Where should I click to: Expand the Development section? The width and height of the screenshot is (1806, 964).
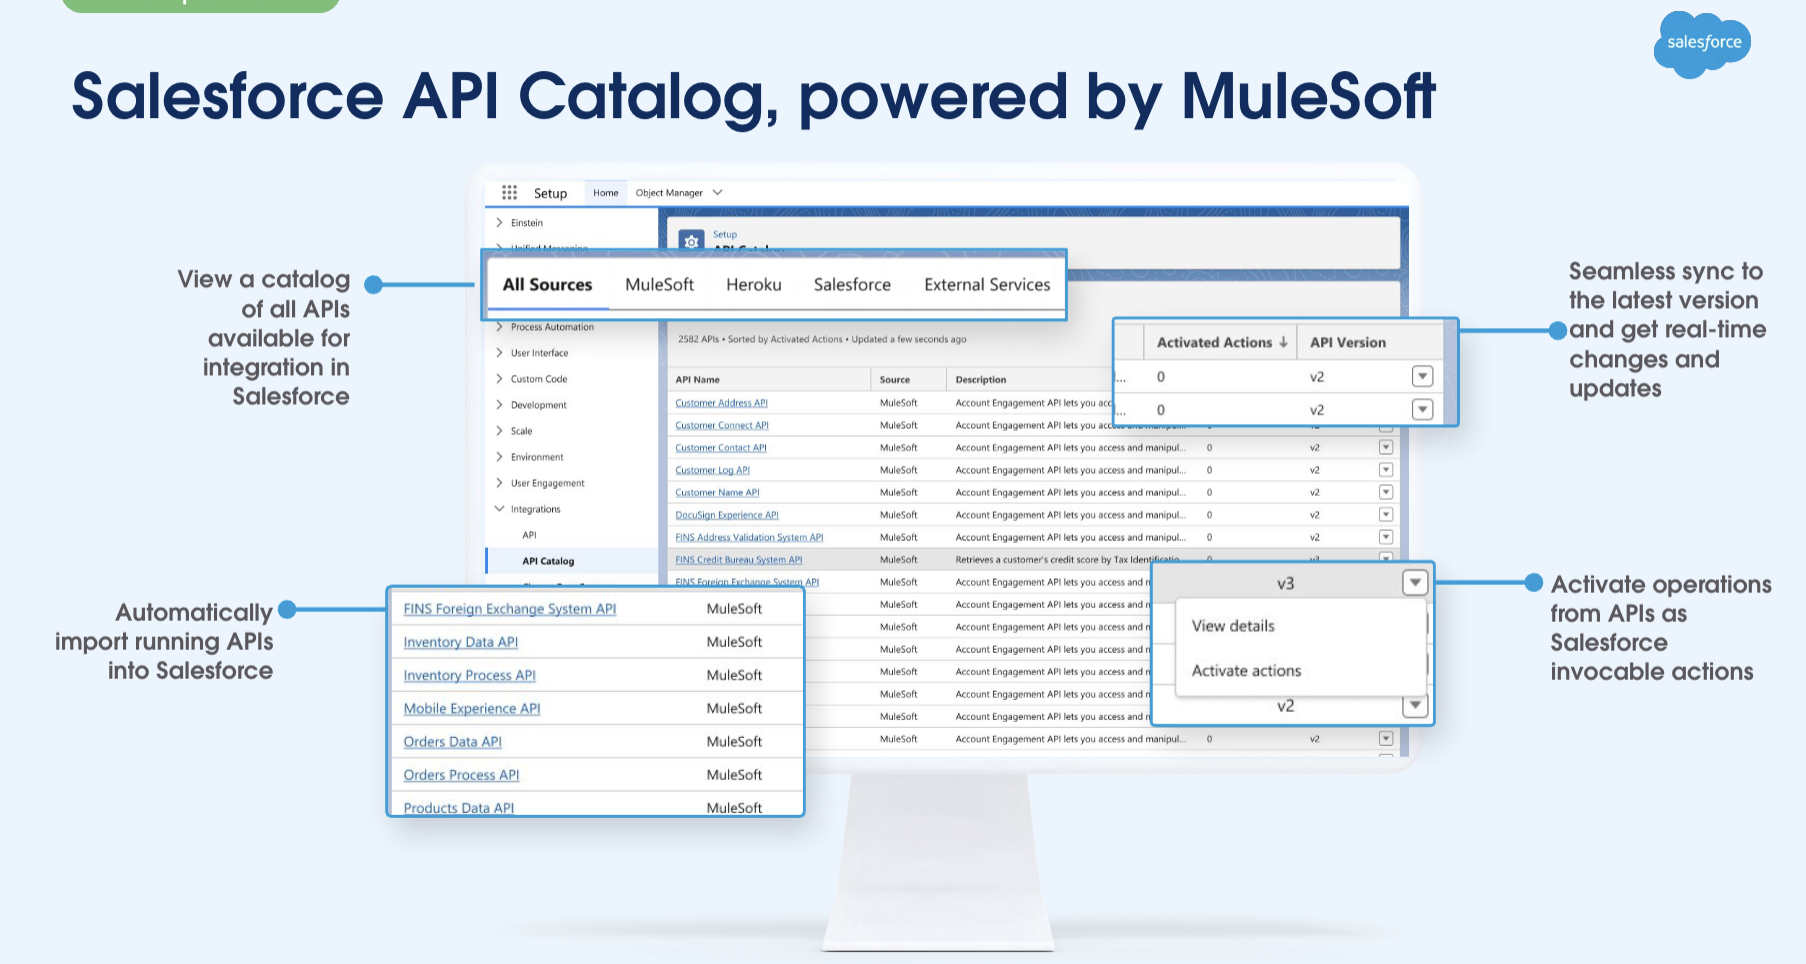tap(499, 405)
